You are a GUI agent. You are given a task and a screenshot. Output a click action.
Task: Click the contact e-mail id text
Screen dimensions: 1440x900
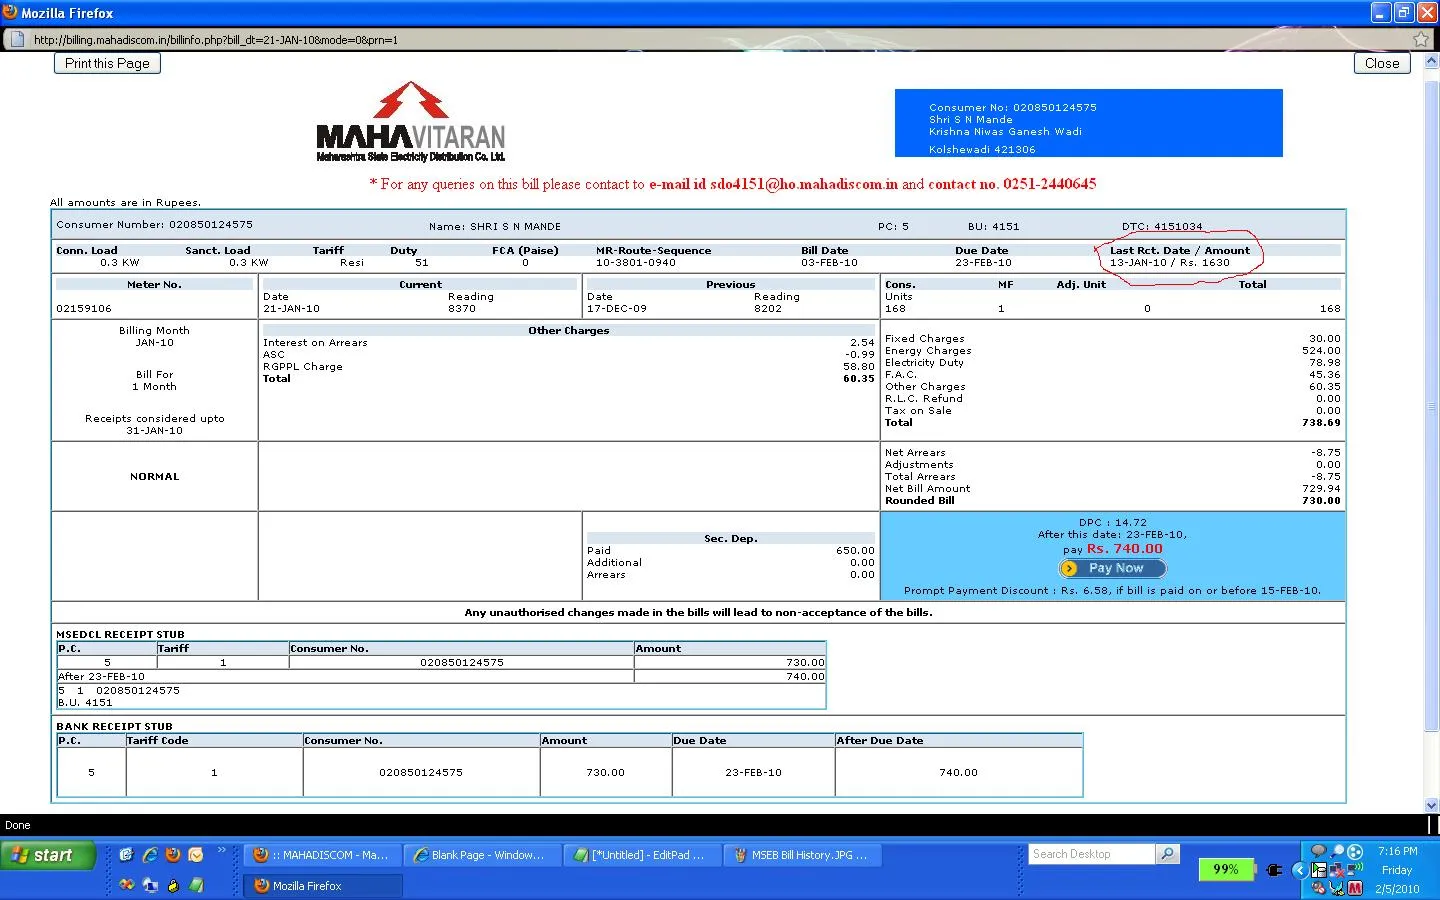point(774,184)
